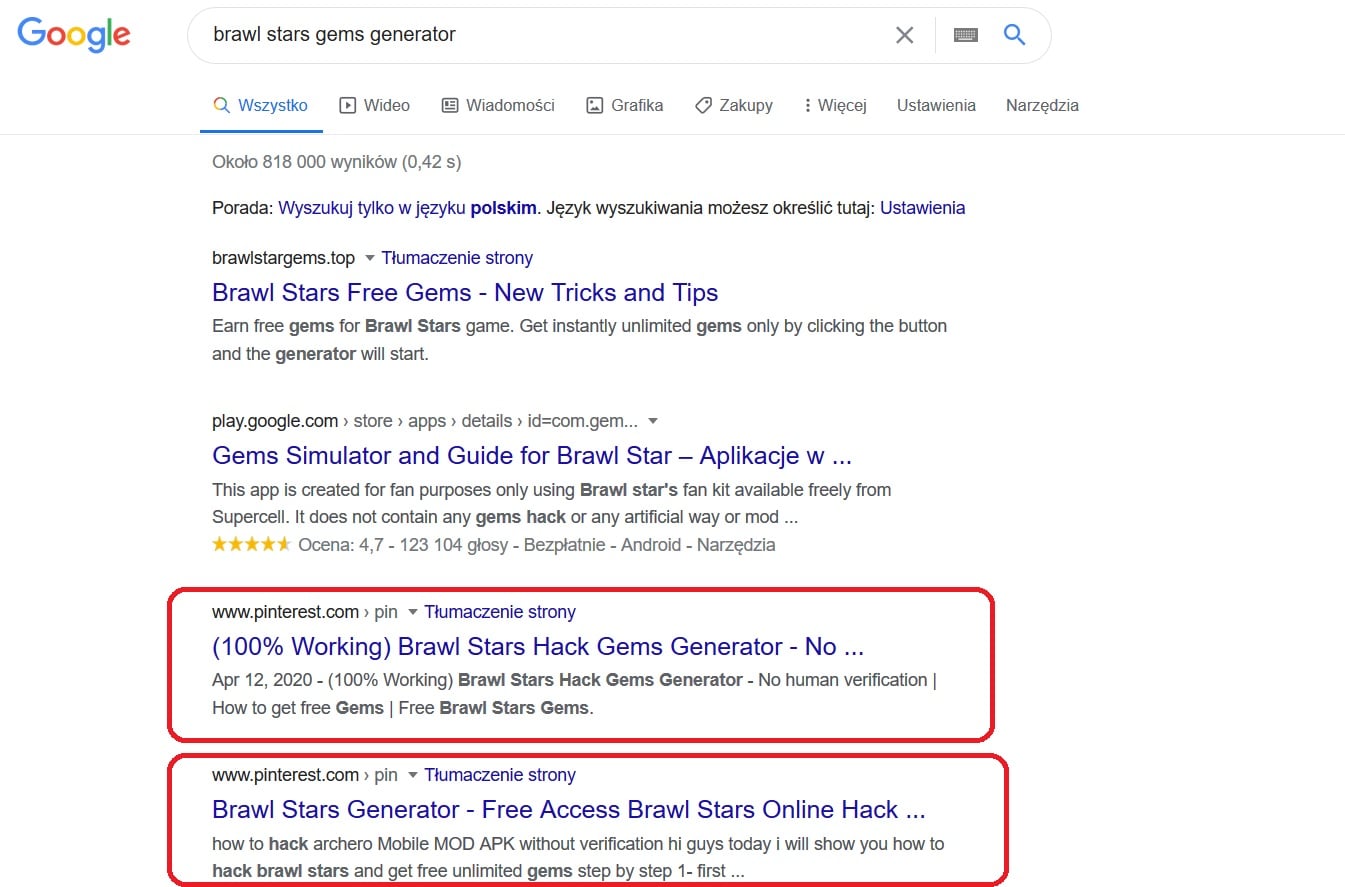This screenshot has height=887, width=1345.
Task: Select the Wszystko tab
Action: pos(261,105)
